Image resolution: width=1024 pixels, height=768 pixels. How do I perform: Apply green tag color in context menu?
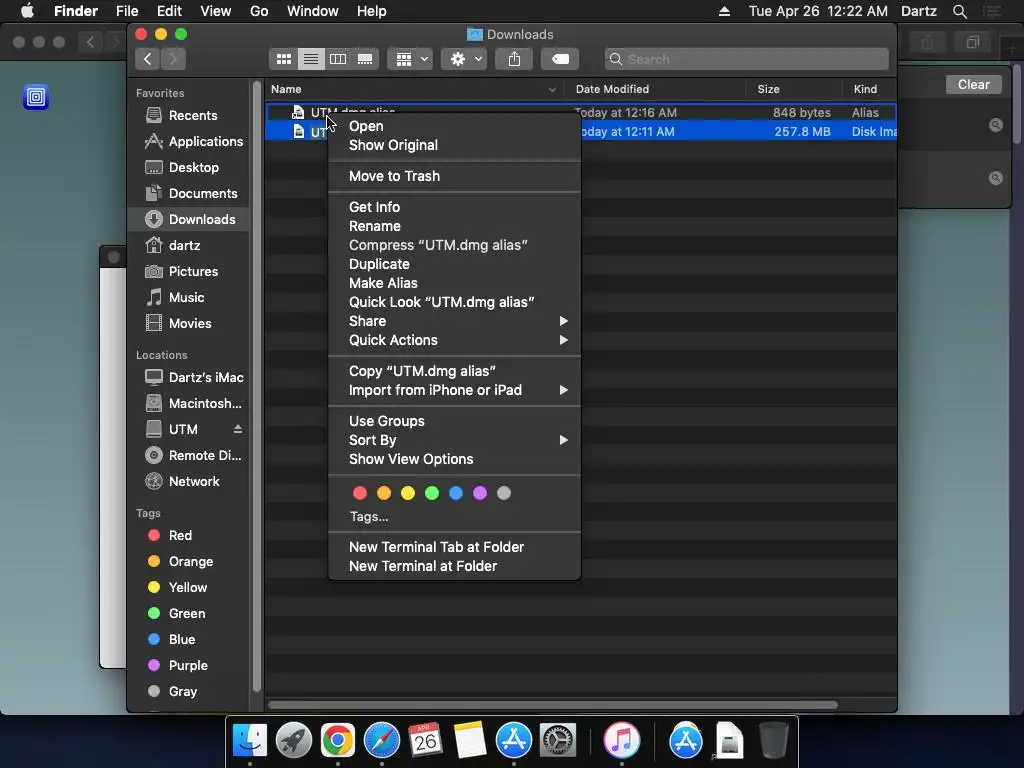coord(432,493)
